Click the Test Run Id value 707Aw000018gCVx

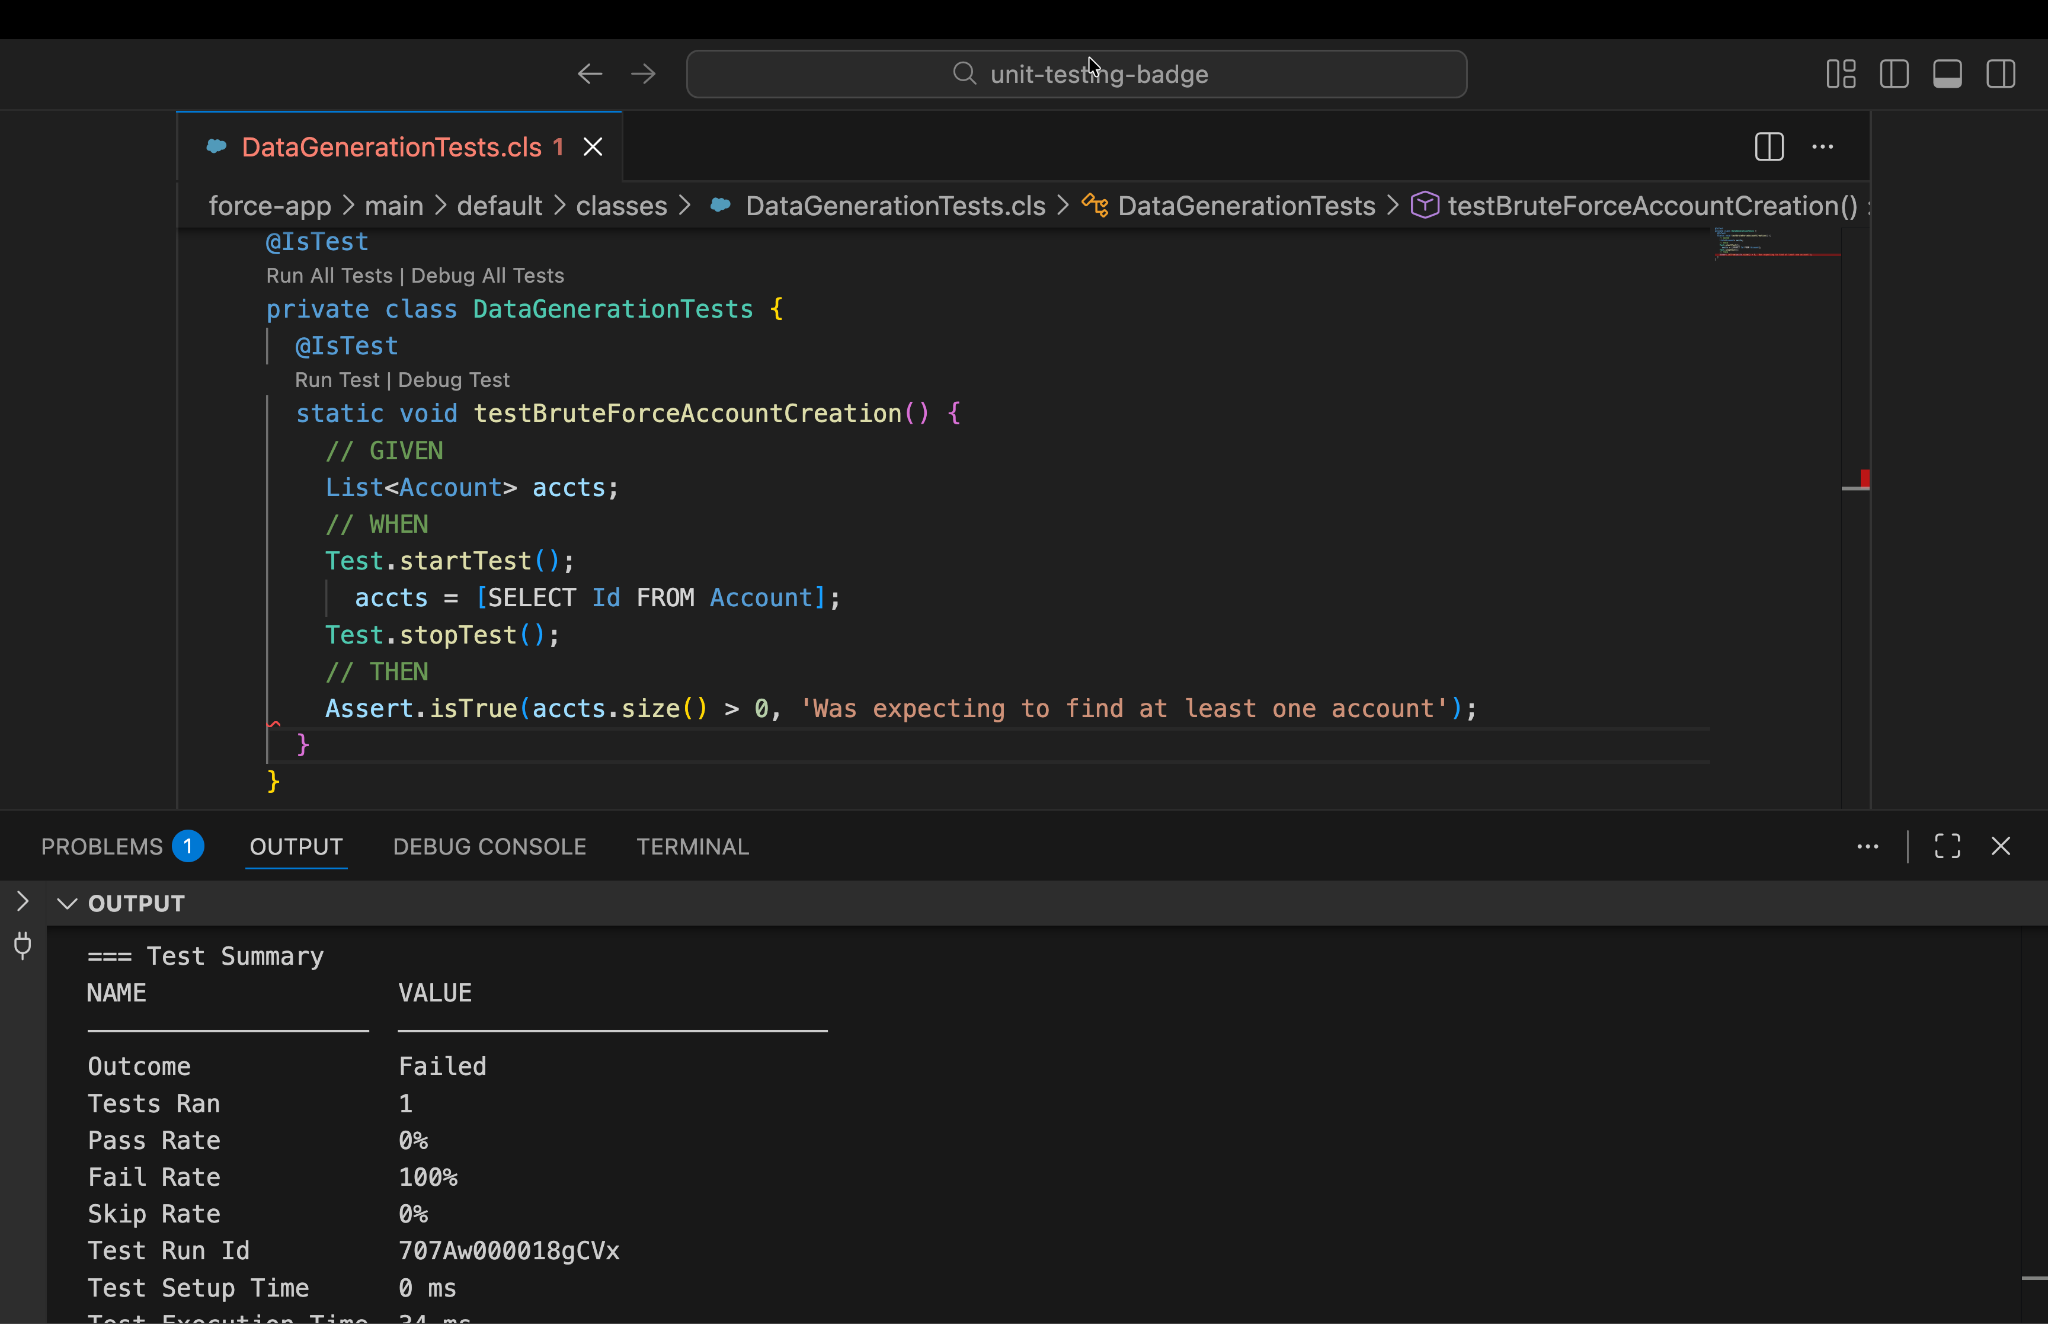click(509, 1251)
